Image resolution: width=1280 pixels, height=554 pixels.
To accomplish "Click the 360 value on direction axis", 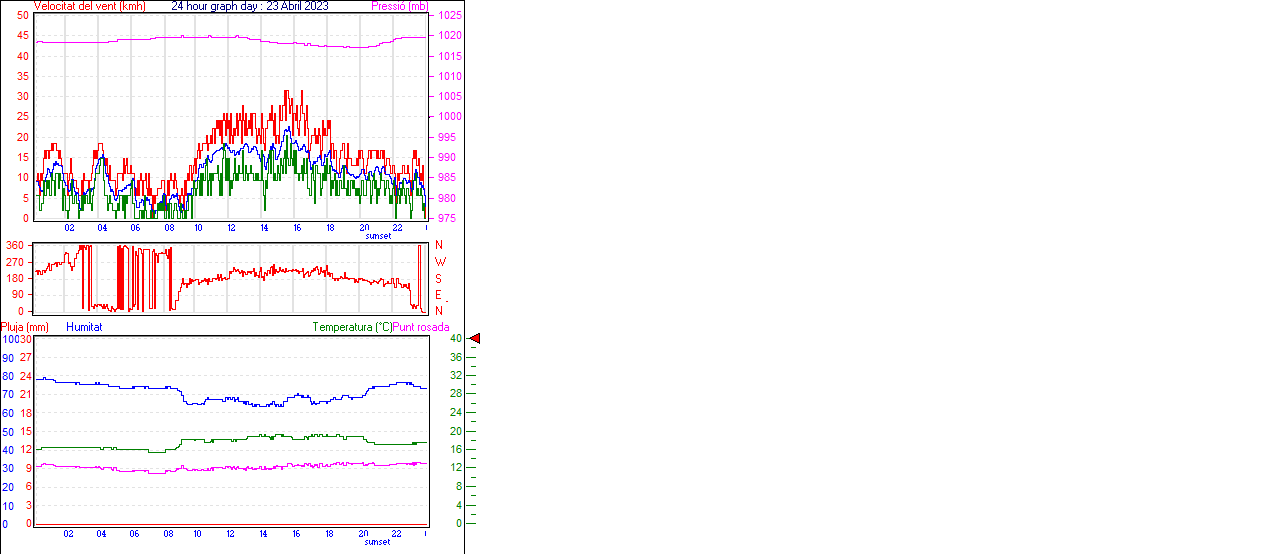I will [x=15, y=245].
